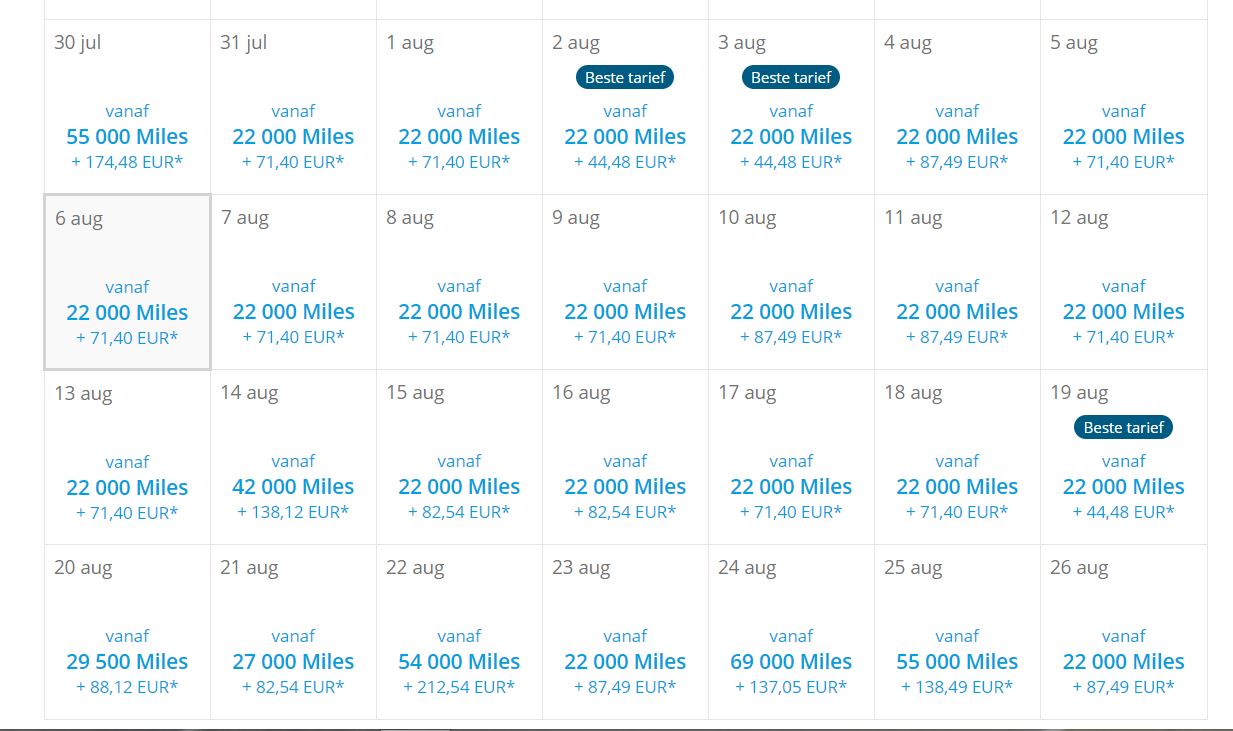This screenshot has width=1233, height=731.
Task: Select the 13 aug date cell
Action: click(127, 458)
